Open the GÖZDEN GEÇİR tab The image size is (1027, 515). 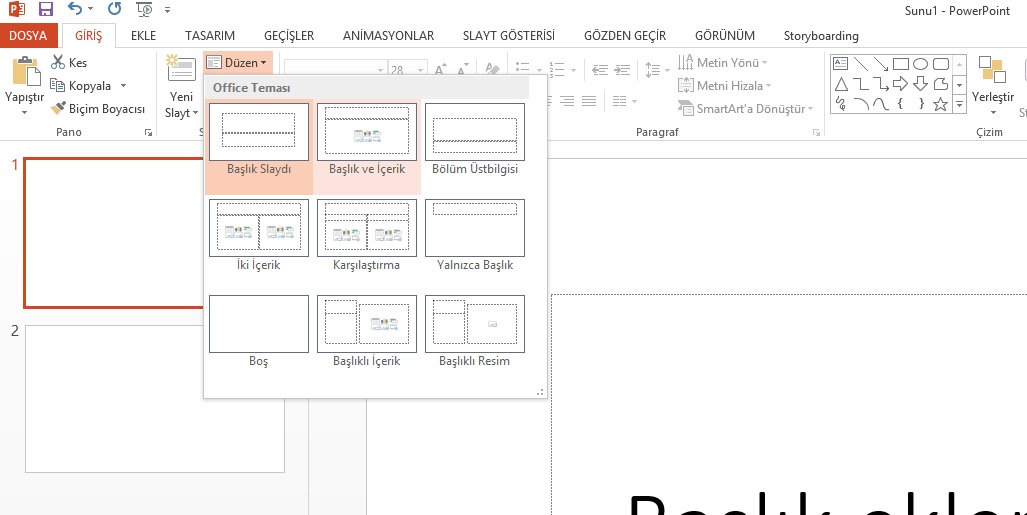coord(625,35)
